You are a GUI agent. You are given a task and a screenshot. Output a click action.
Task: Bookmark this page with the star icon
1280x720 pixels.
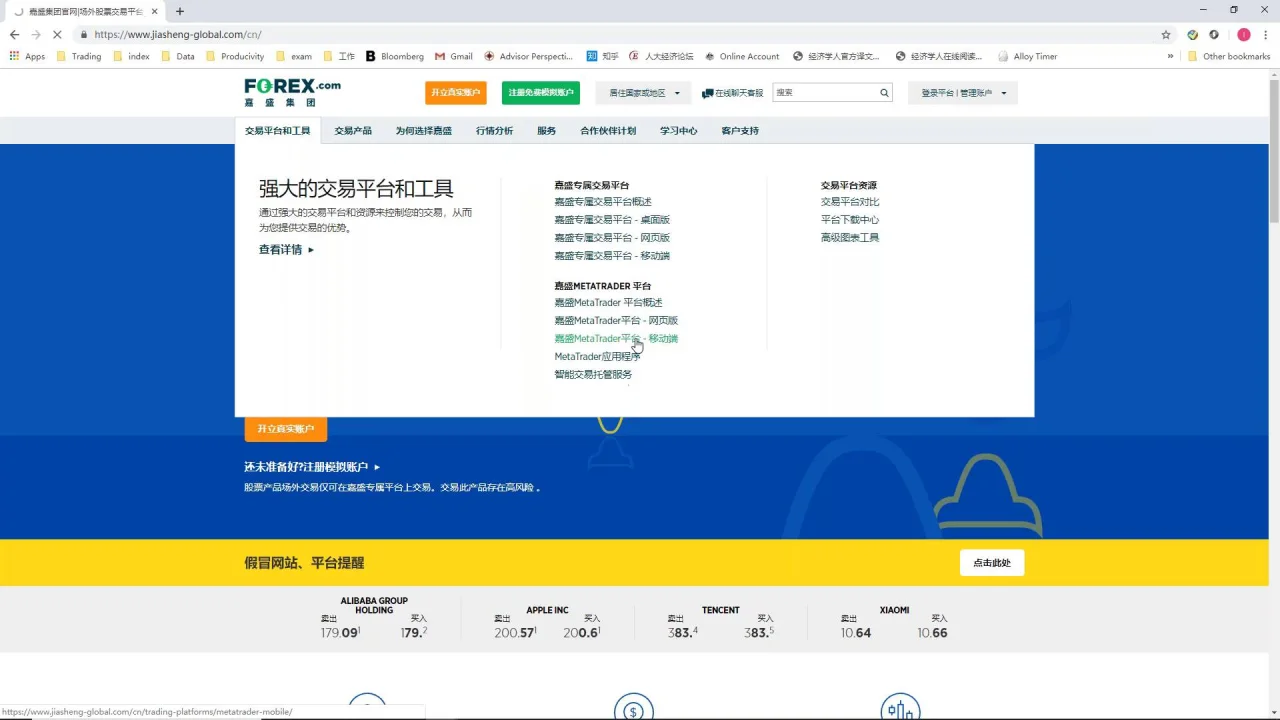pos(1166,34)
